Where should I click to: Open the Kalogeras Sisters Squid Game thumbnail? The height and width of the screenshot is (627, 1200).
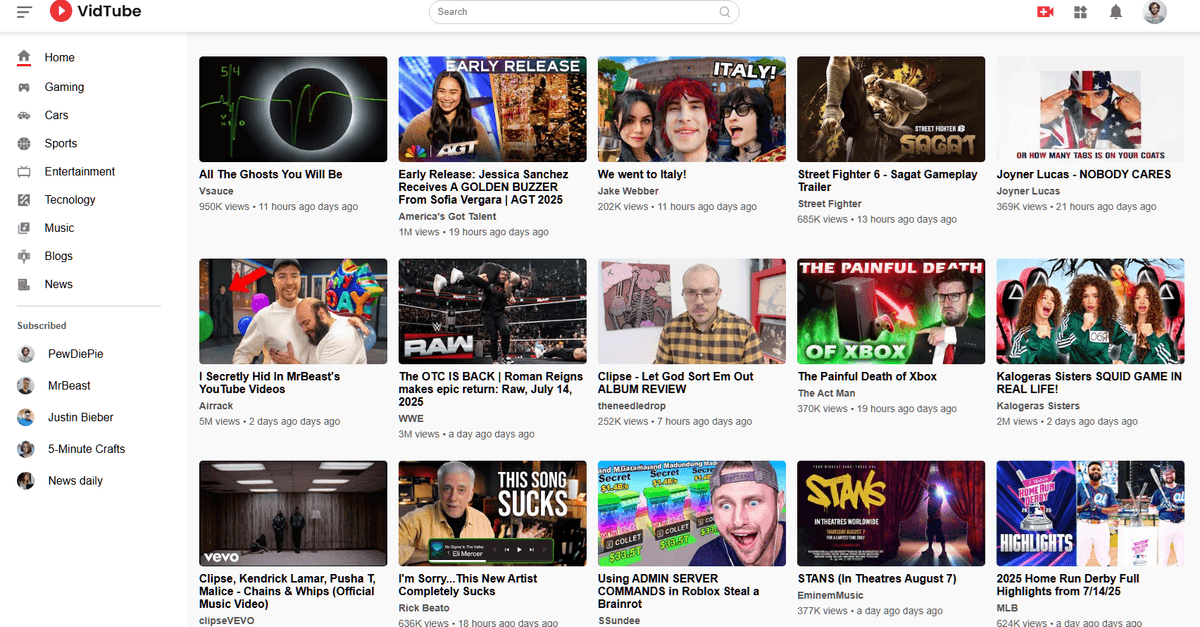point(1090,311)
